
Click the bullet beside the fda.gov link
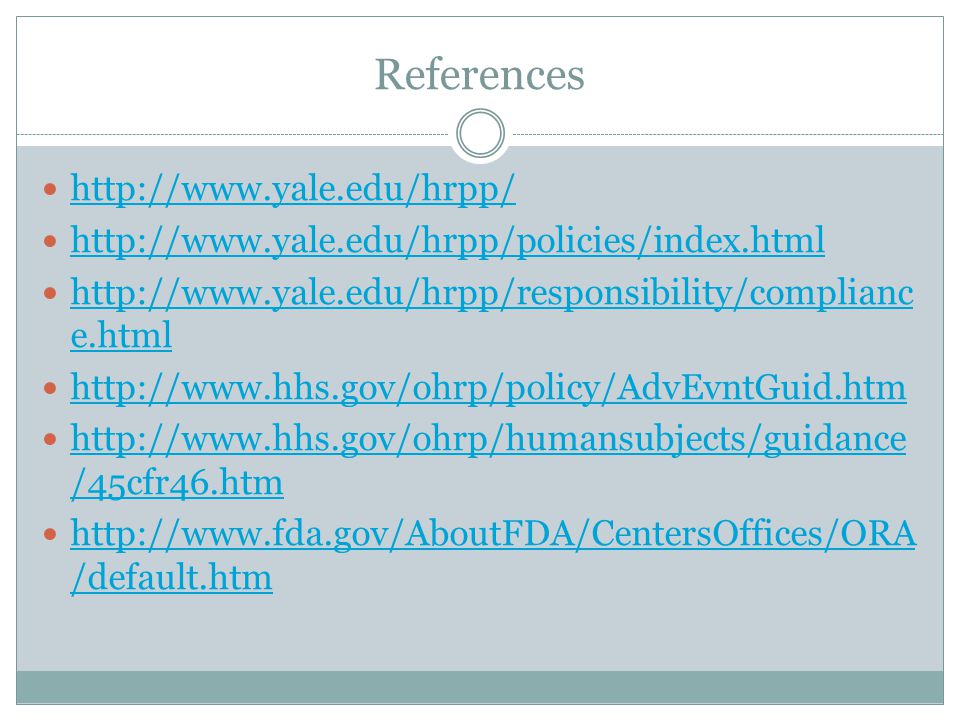click(x=50, y=534)
